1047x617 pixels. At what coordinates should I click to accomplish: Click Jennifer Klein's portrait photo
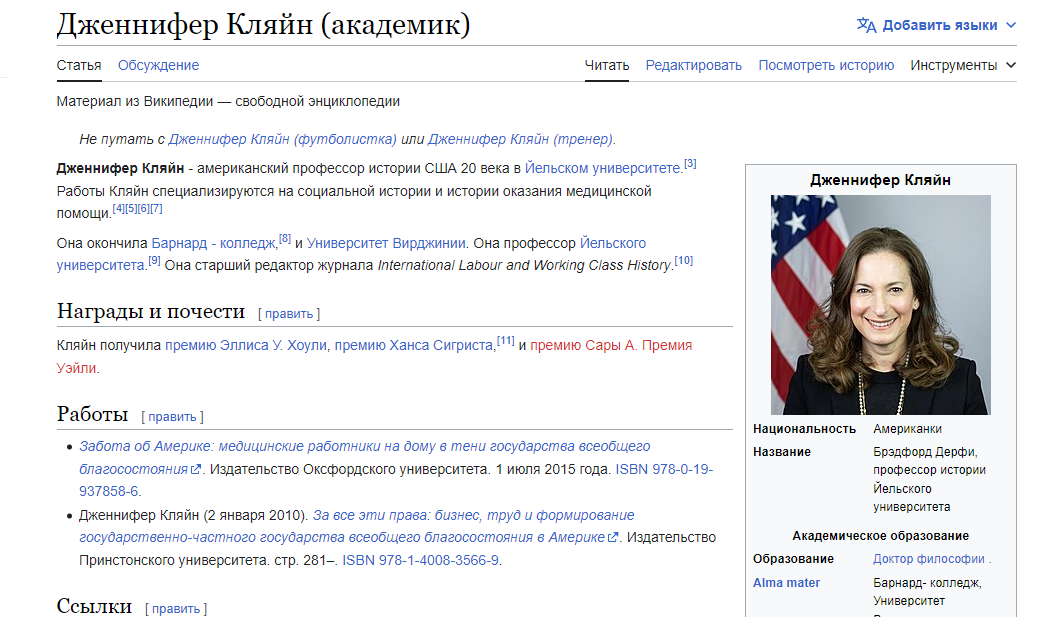click(880, 304)
